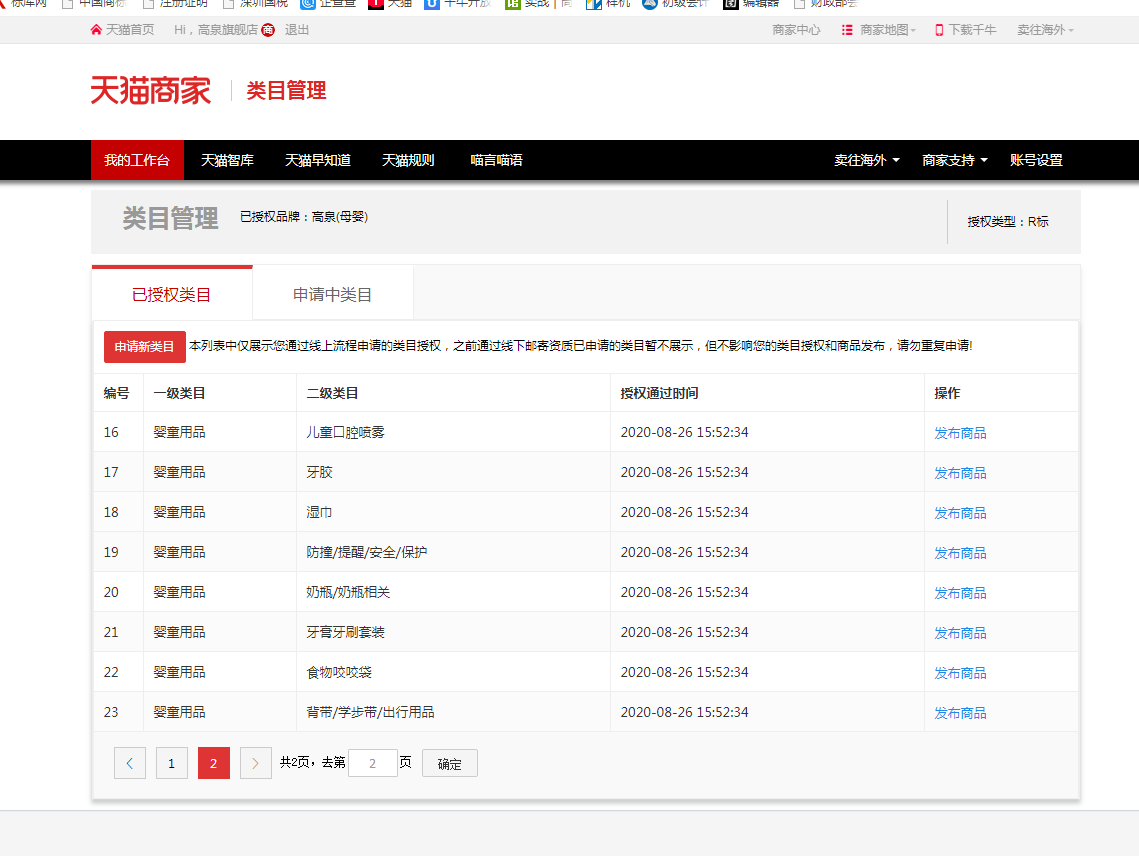The height and width of the screenshot is (856, 1139).
Task: Click 发布商品 for 湿巾 row
Action: [960, 513]
